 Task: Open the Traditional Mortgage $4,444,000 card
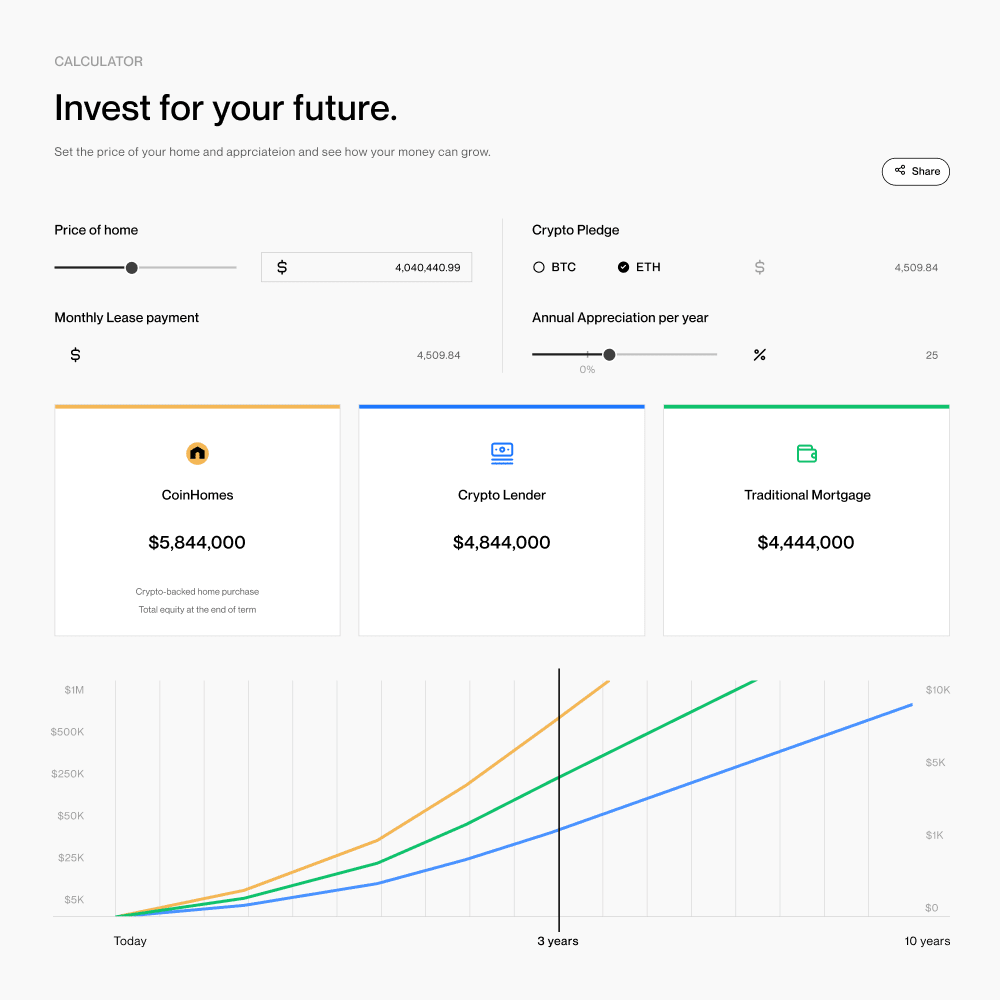[807, 520]
